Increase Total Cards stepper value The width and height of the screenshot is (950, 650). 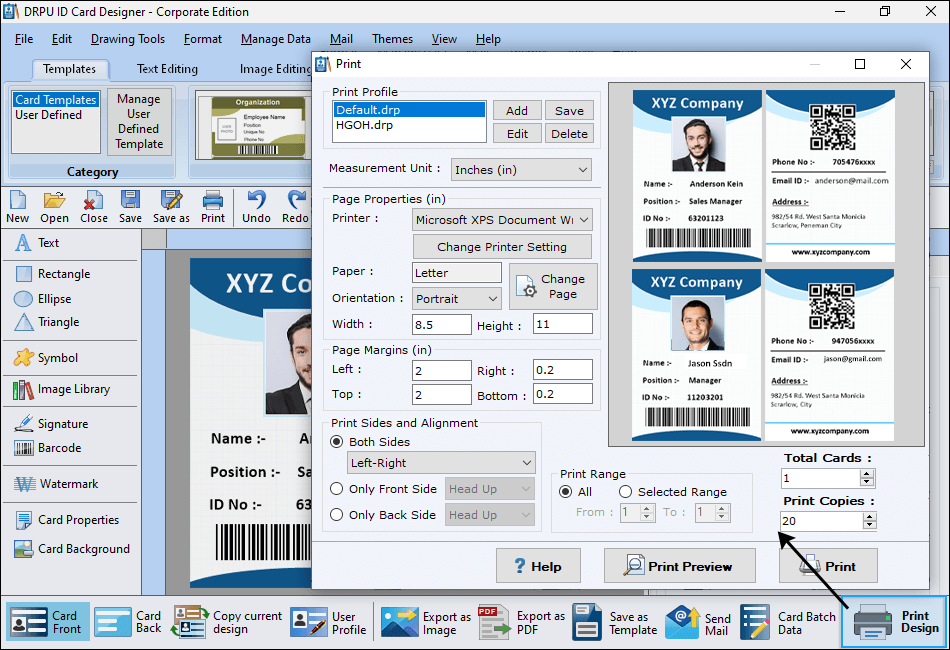tap(867, 474)
